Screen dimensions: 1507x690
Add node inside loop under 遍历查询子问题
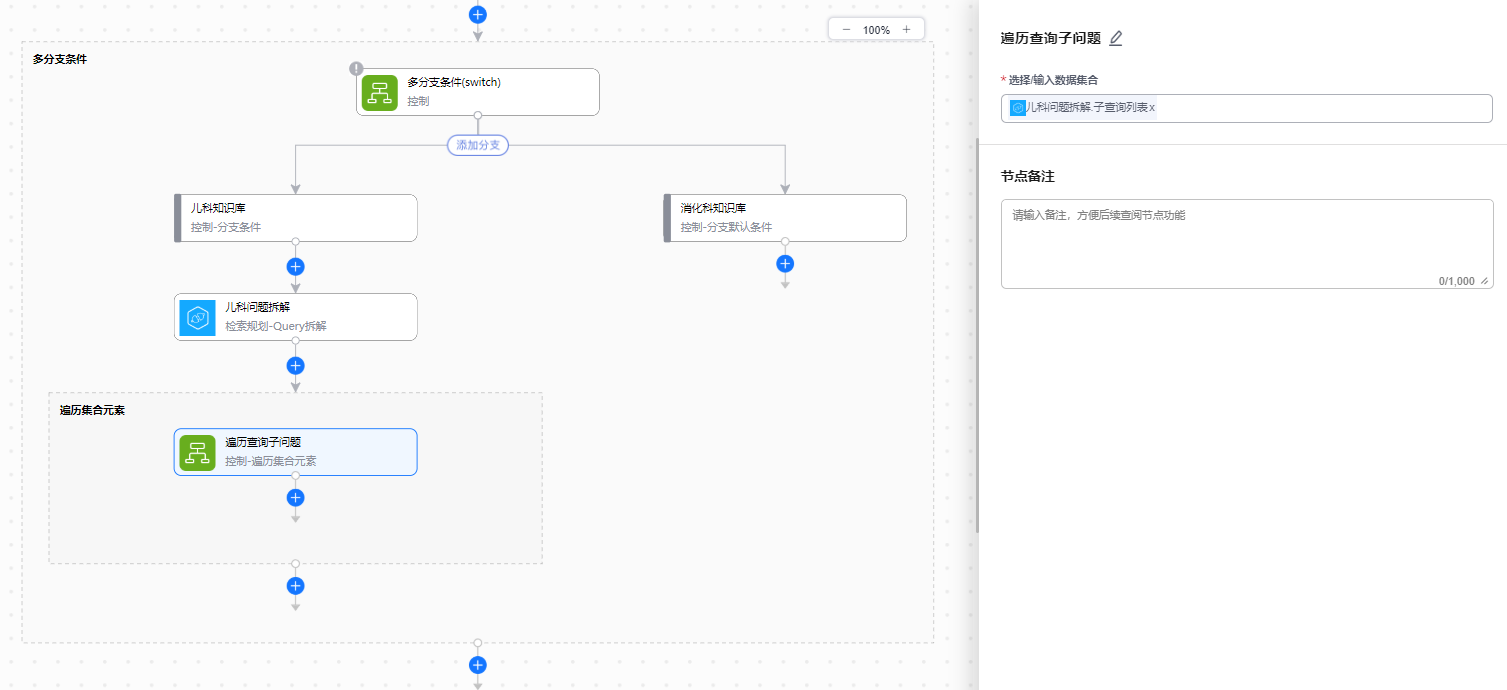tap(295, 497)
